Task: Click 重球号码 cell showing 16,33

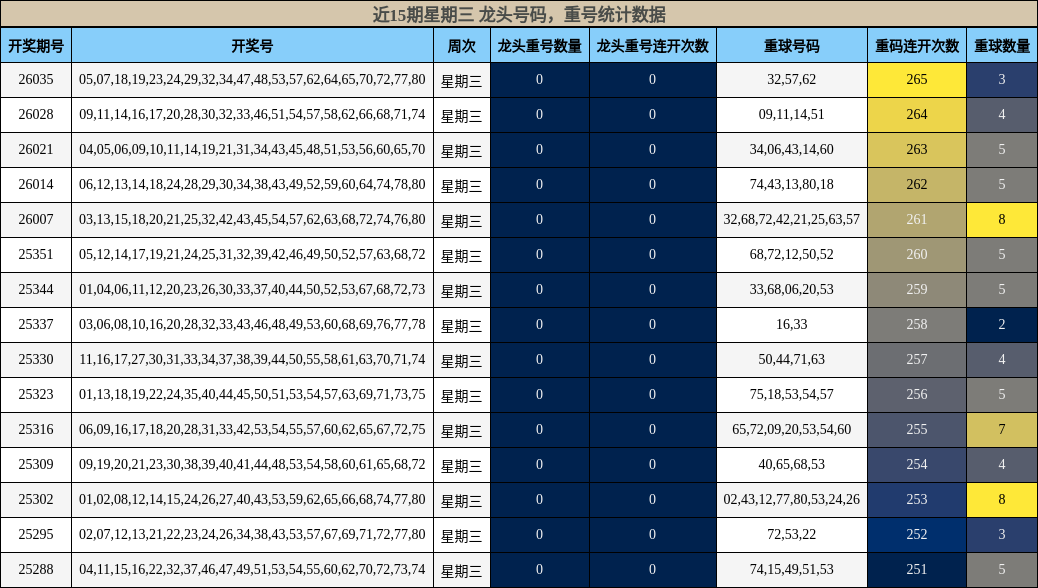Action: point(791,325)
